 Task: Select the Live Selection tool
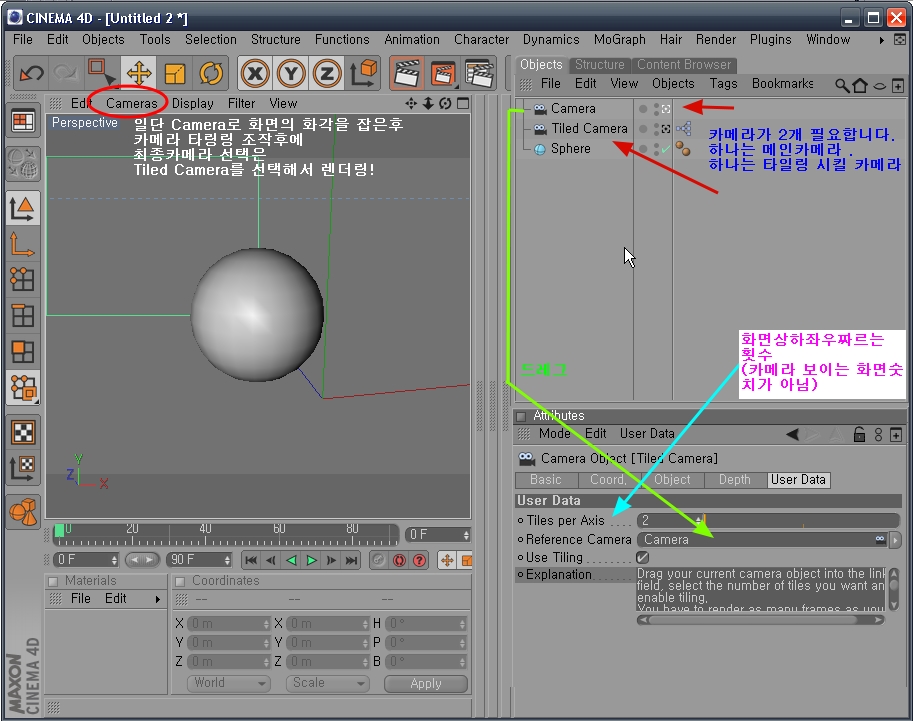[101, 73]
